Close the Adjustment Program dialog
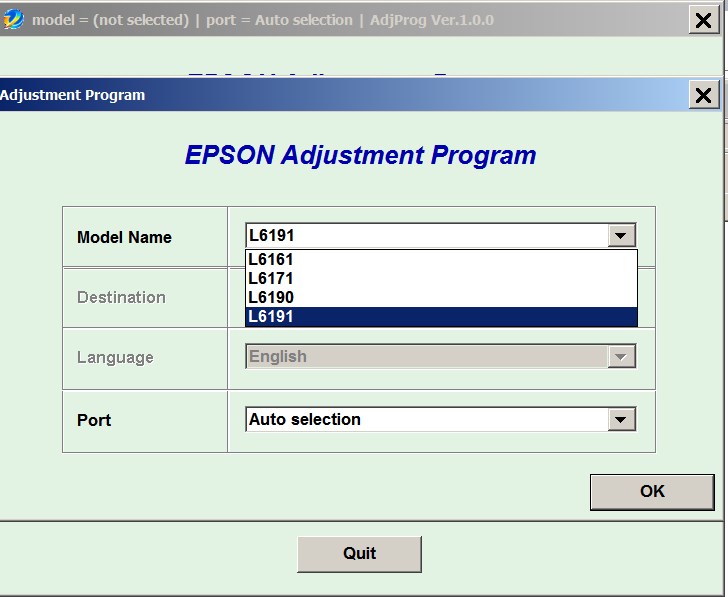 click(703, 95)
